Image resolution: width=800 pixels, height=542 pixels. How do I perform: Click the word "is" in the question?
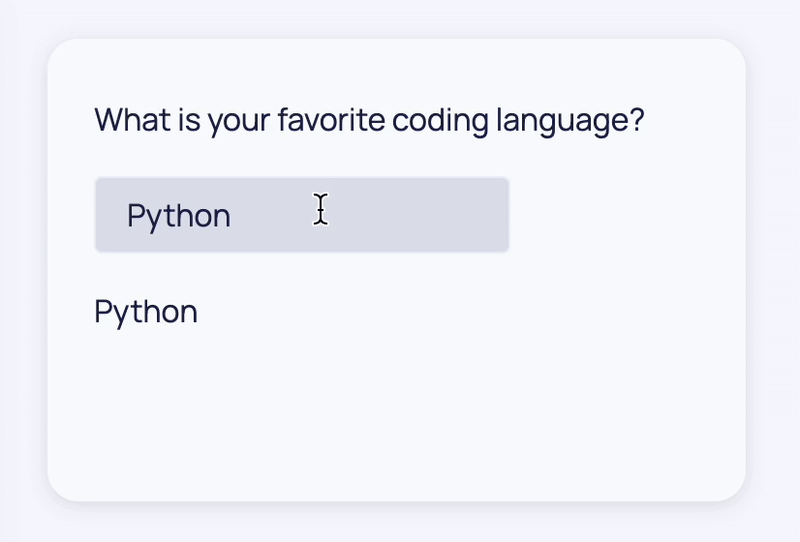coord(189,120)
